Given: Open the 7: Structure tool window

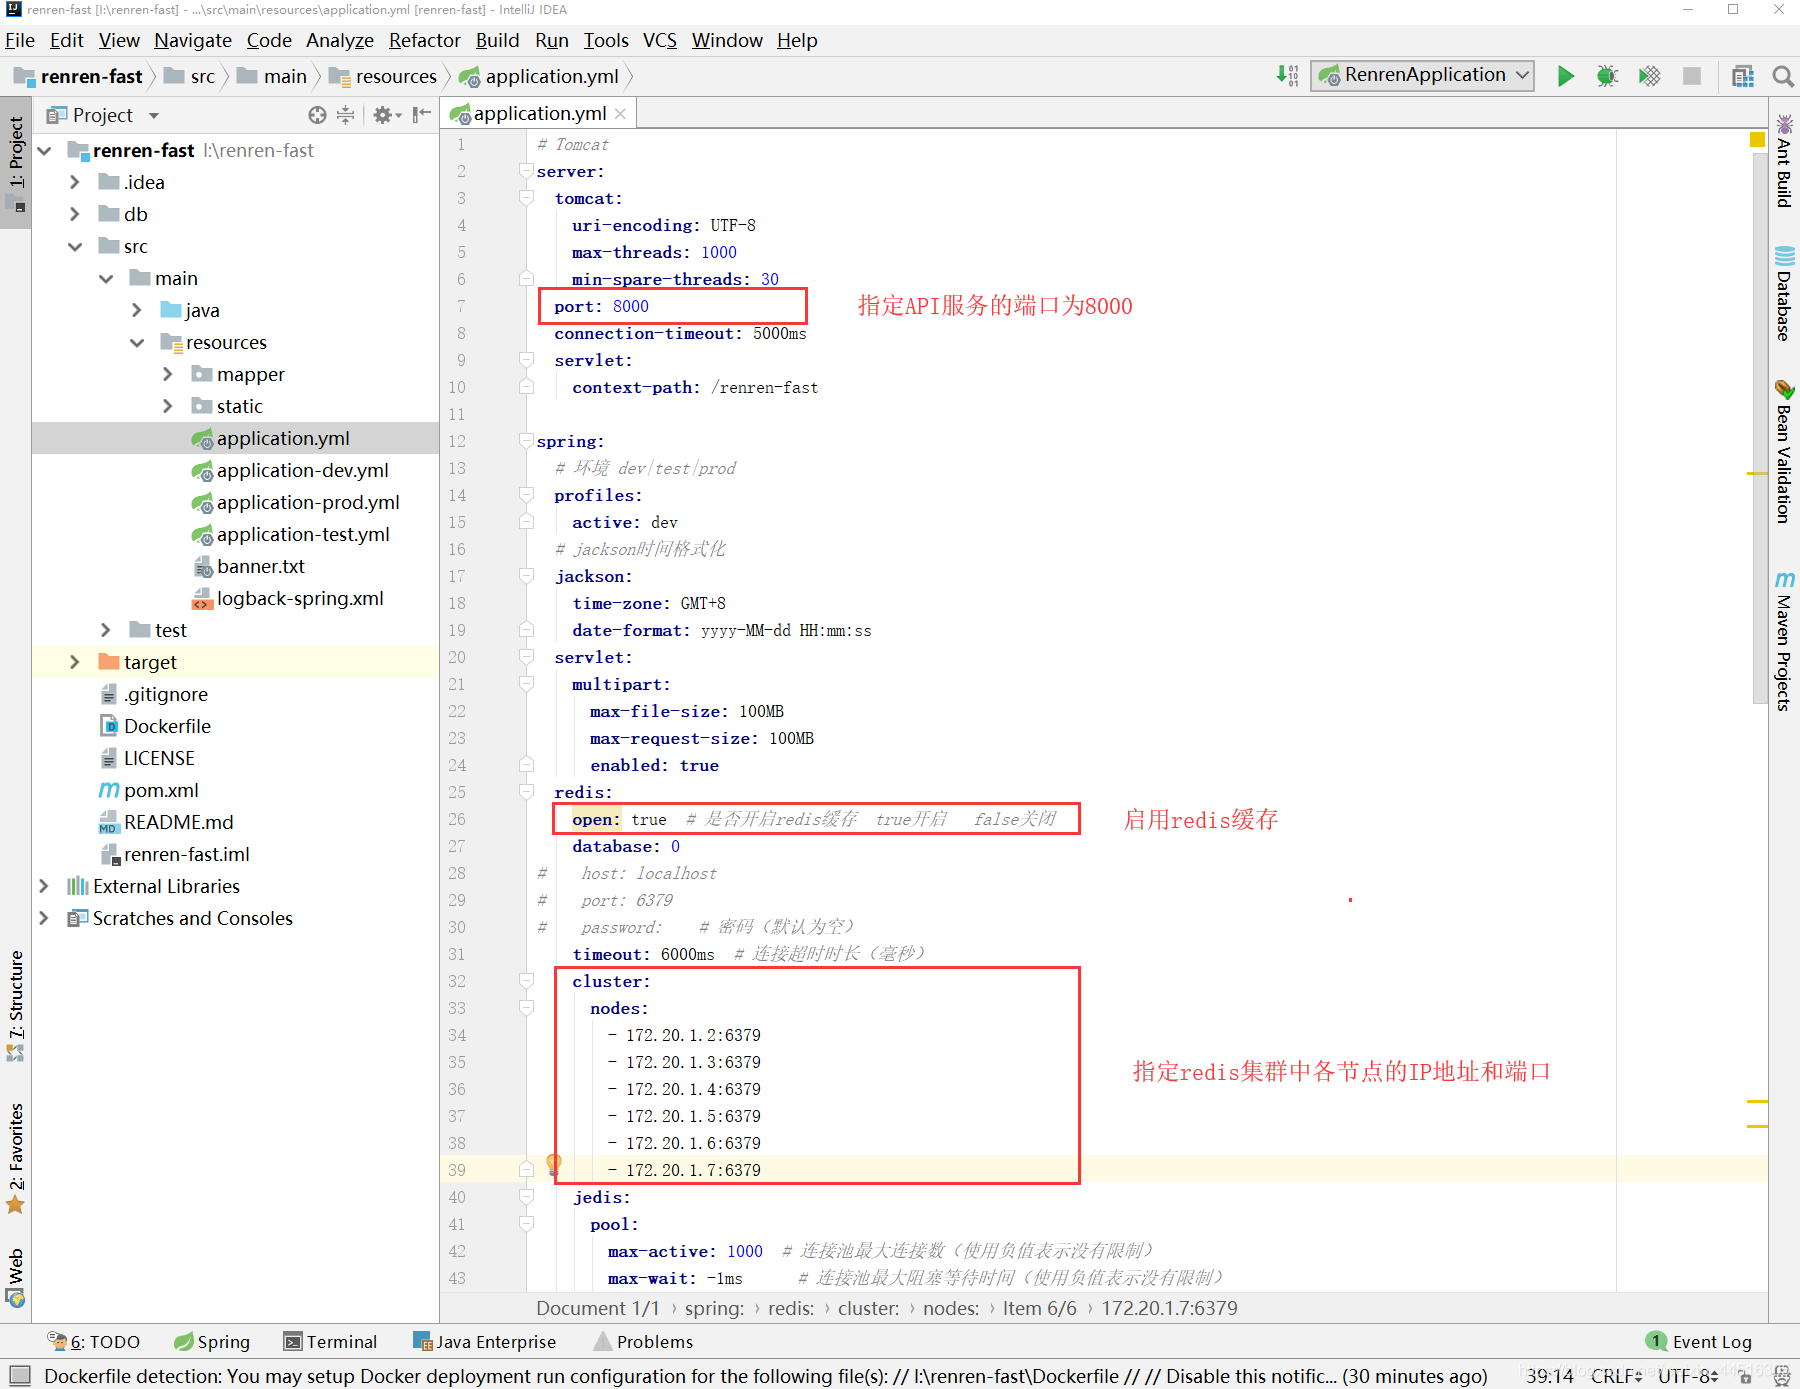Looking at the screenshot, I should [x=16, y=1005].
